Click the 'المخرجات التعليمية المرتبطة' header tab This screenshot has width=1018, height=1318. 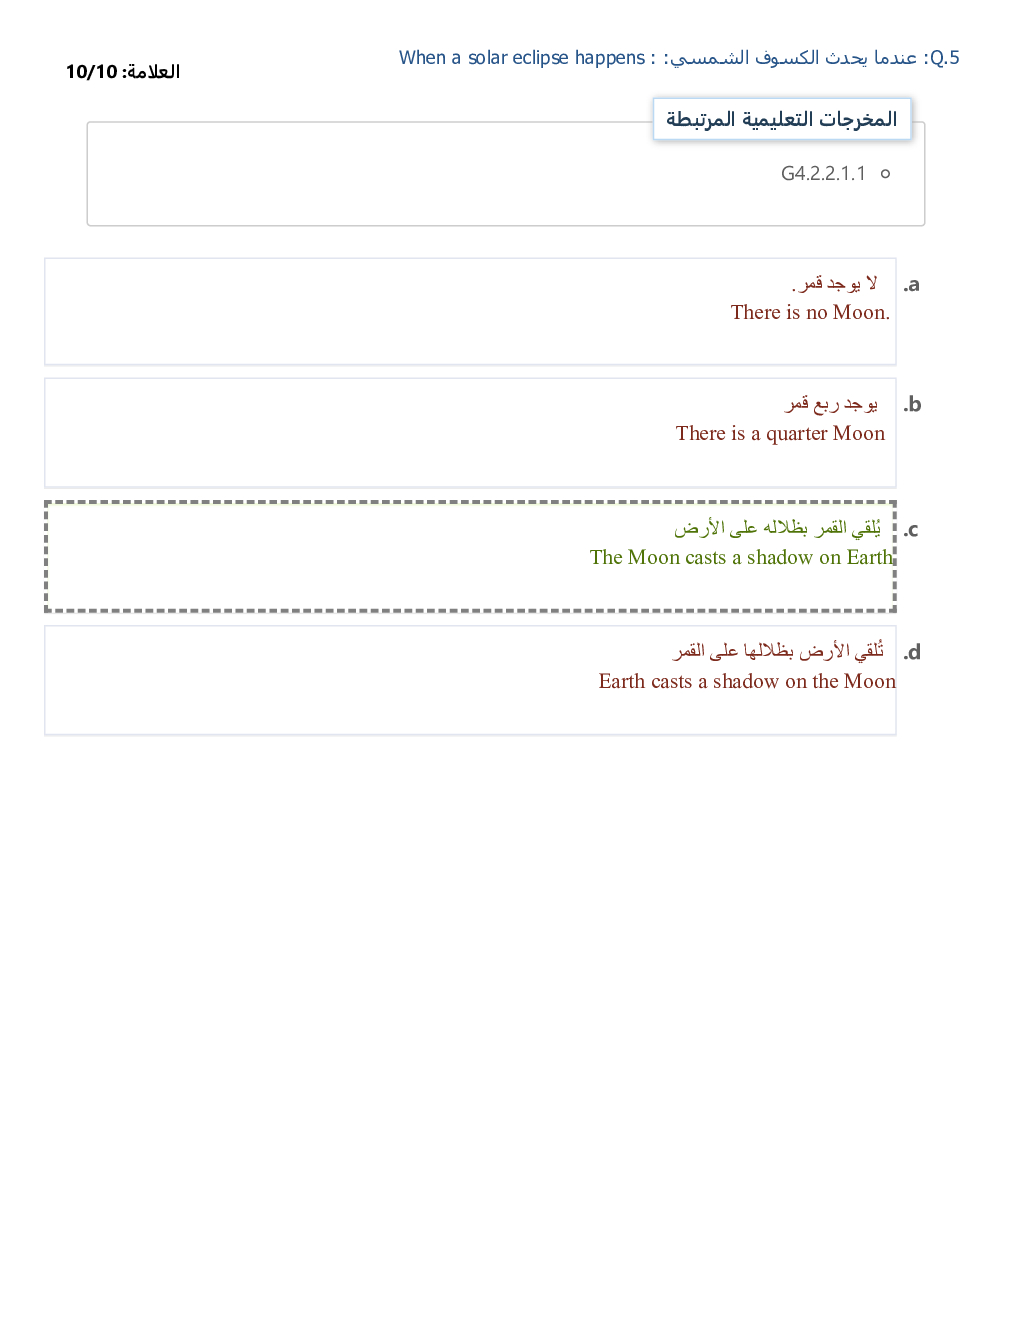pos(781,119)
